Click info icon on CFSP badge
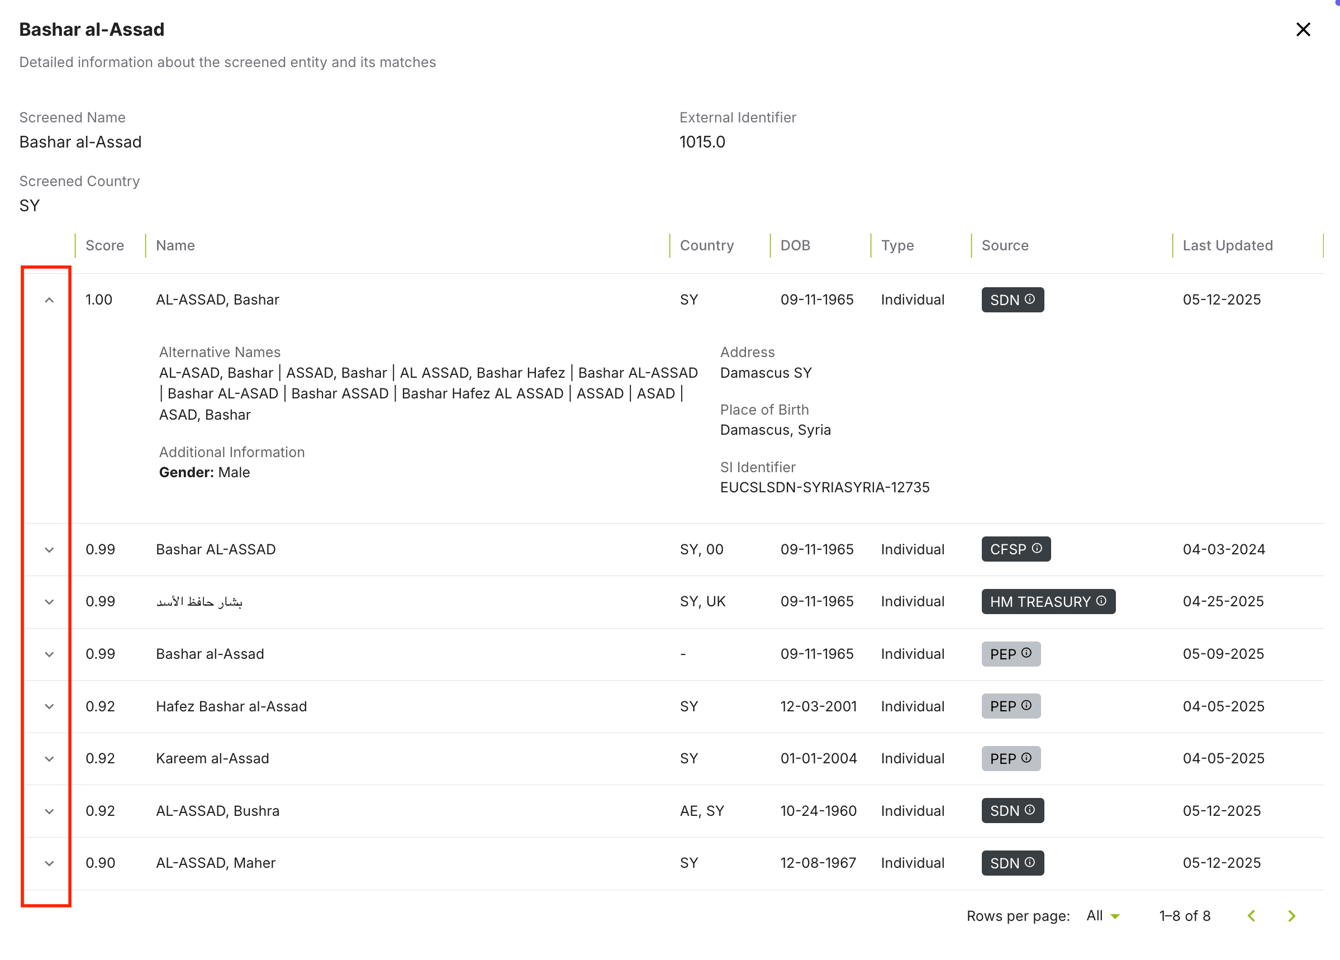The image size is (1340, 960). (1037, 548)
